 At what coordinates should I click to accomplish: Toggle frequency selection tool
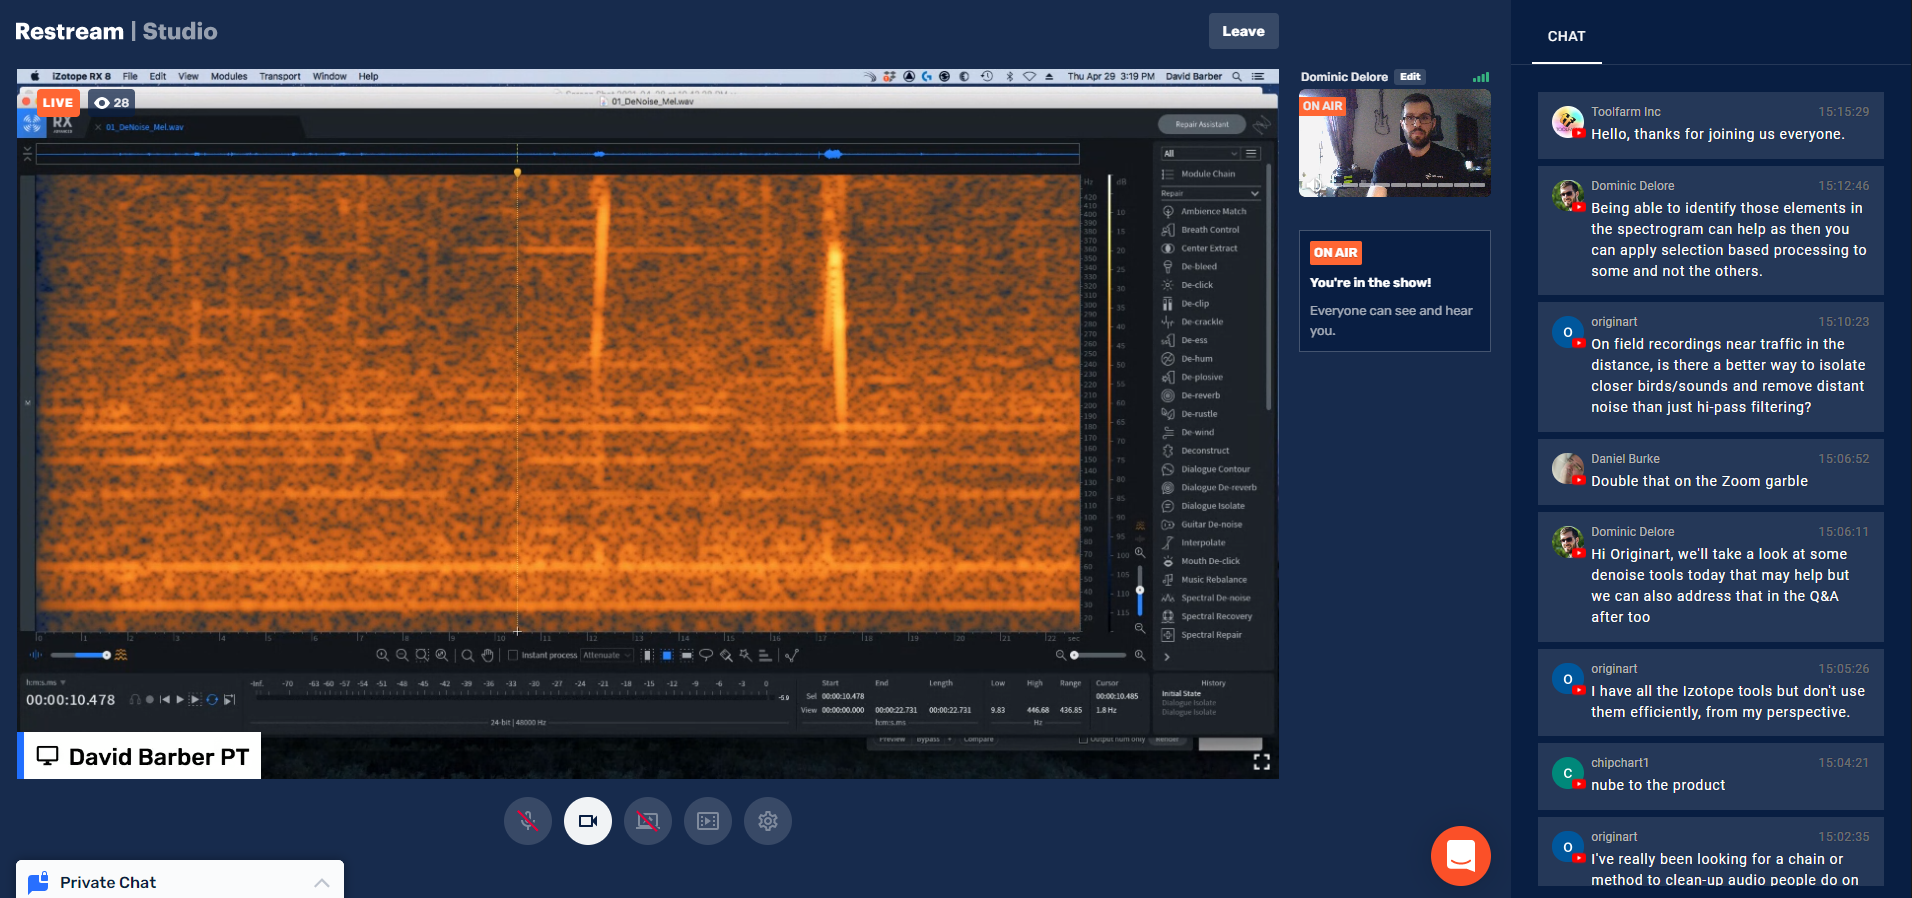pyautogui.click(x=687, y=656)
